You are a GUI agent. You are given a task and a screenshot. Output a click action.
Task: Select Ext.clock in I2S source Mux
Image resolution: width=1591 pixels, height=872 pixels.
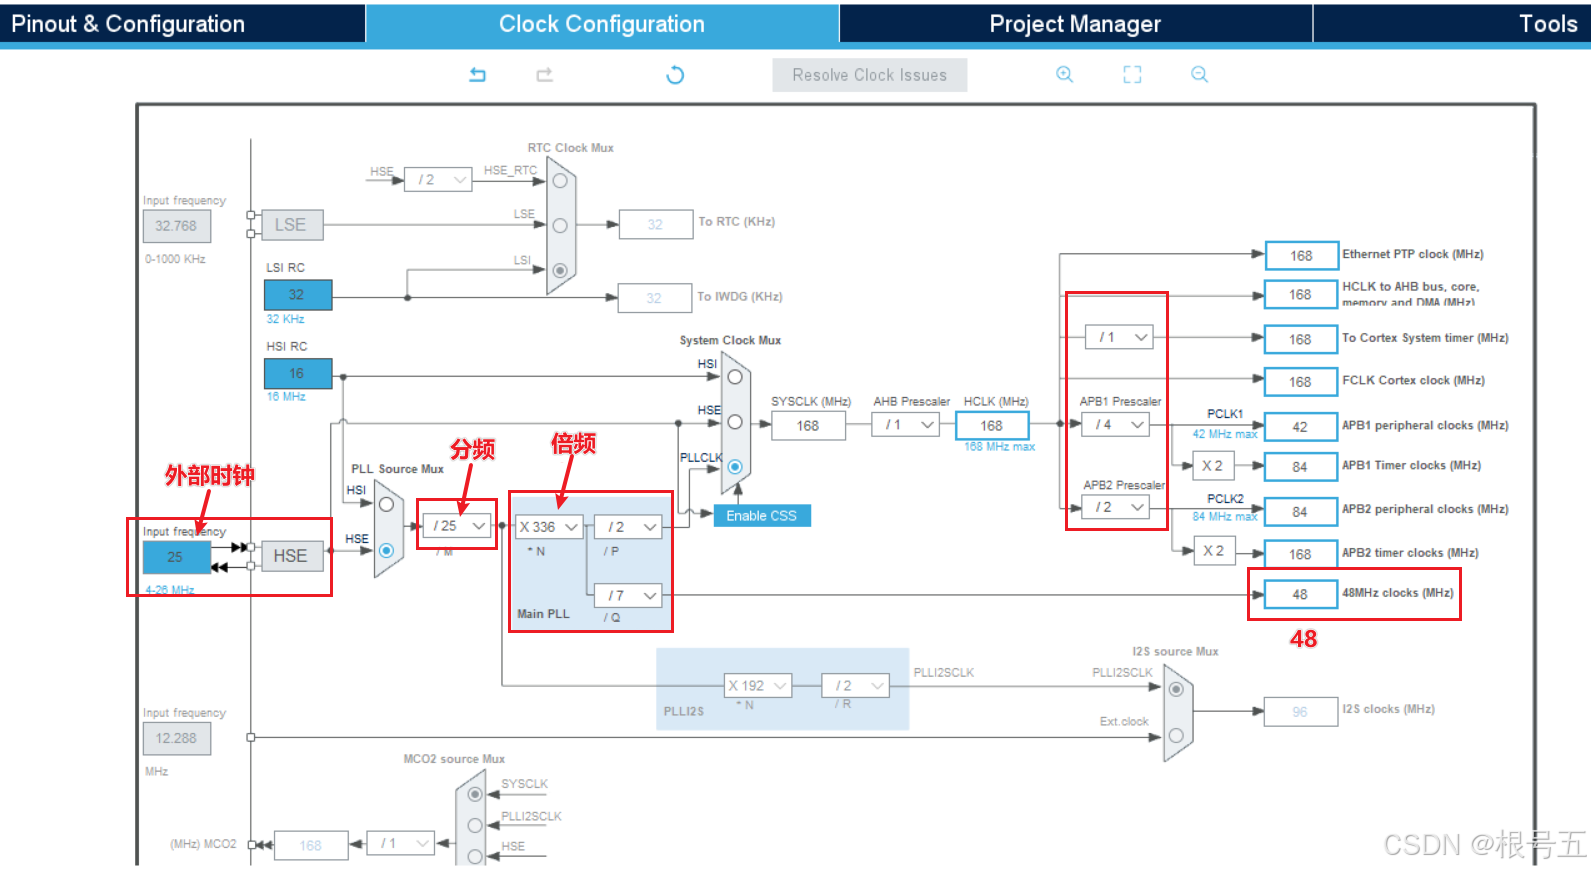pos(1176,735)
